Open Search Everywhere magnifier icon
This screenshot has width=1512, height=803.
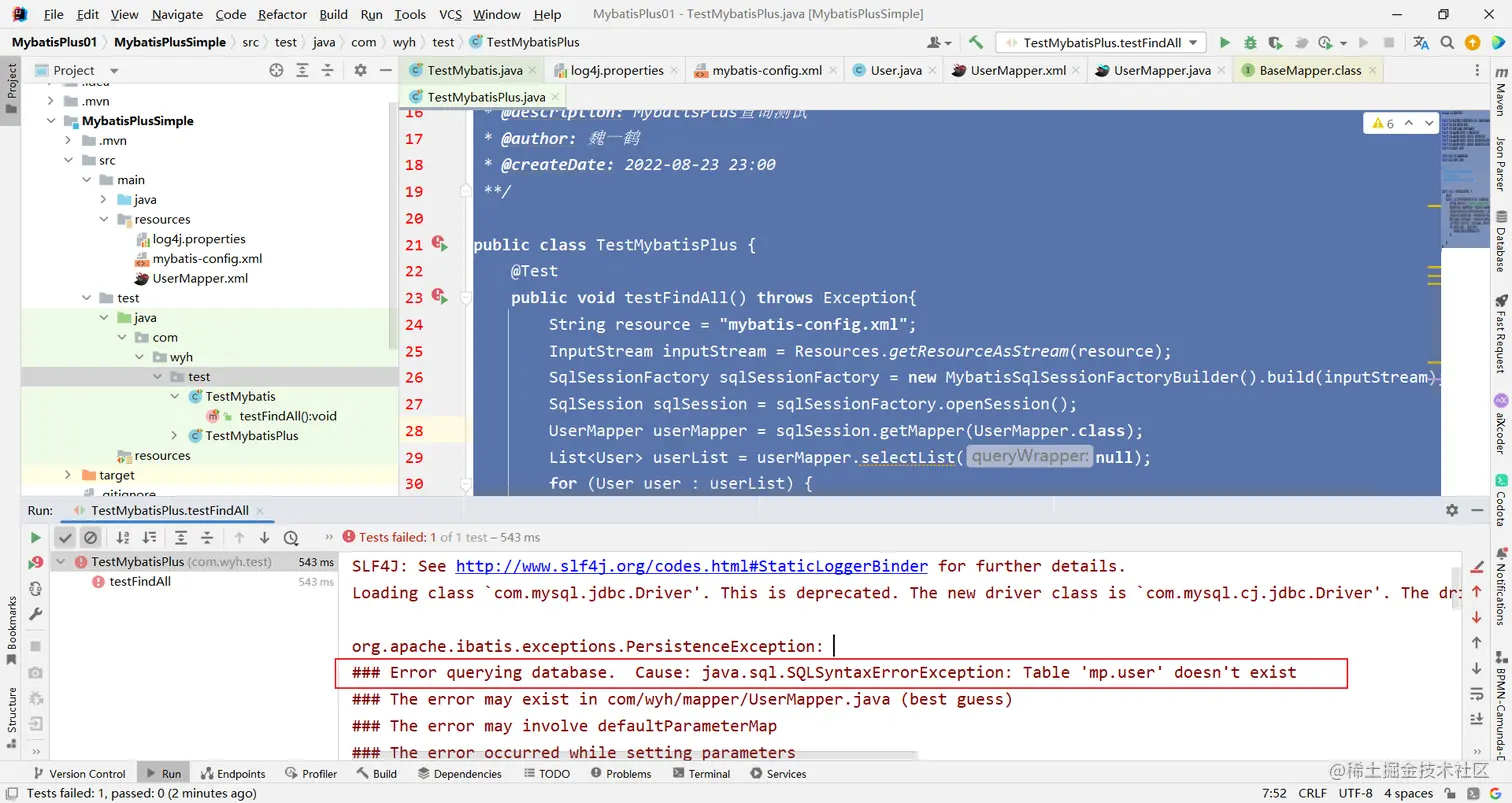click(1447, 43)
